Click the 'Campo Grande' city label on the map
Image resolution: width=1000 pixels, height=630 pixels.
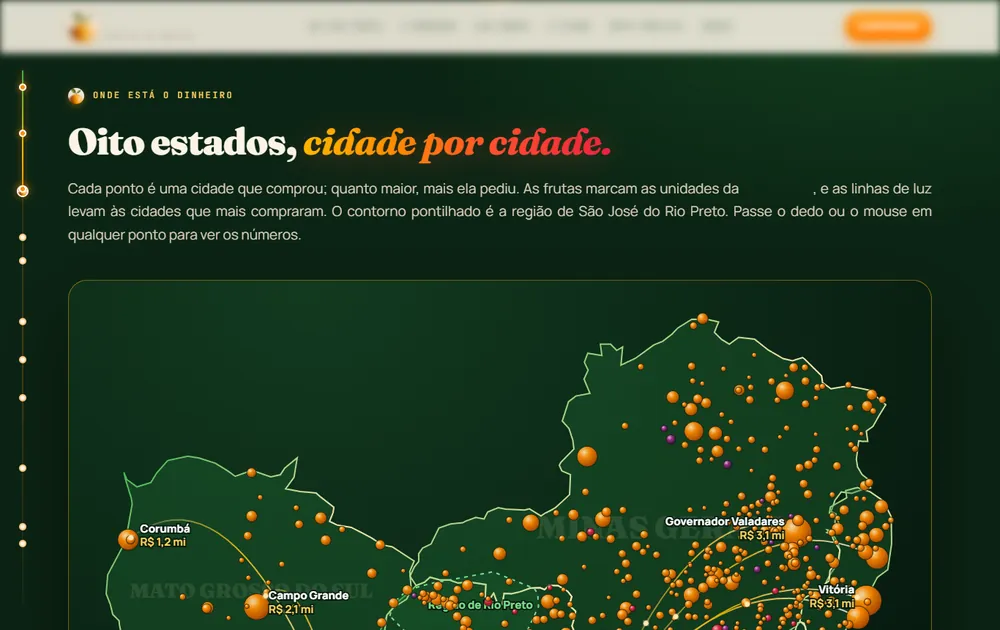click(309, 596)
